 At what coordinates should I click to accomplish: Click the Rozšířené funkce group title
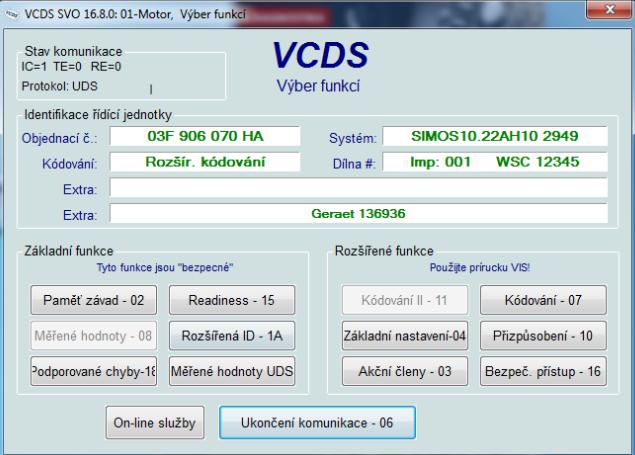pos(384,251)
